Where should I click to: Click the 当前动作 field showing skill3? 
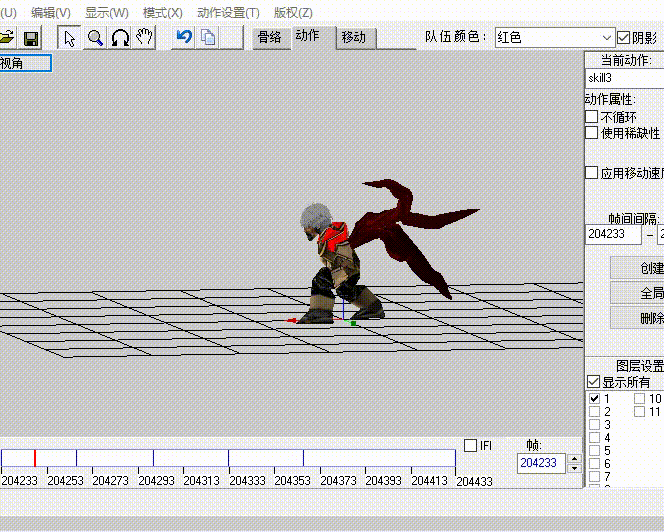tap(625, 78)
